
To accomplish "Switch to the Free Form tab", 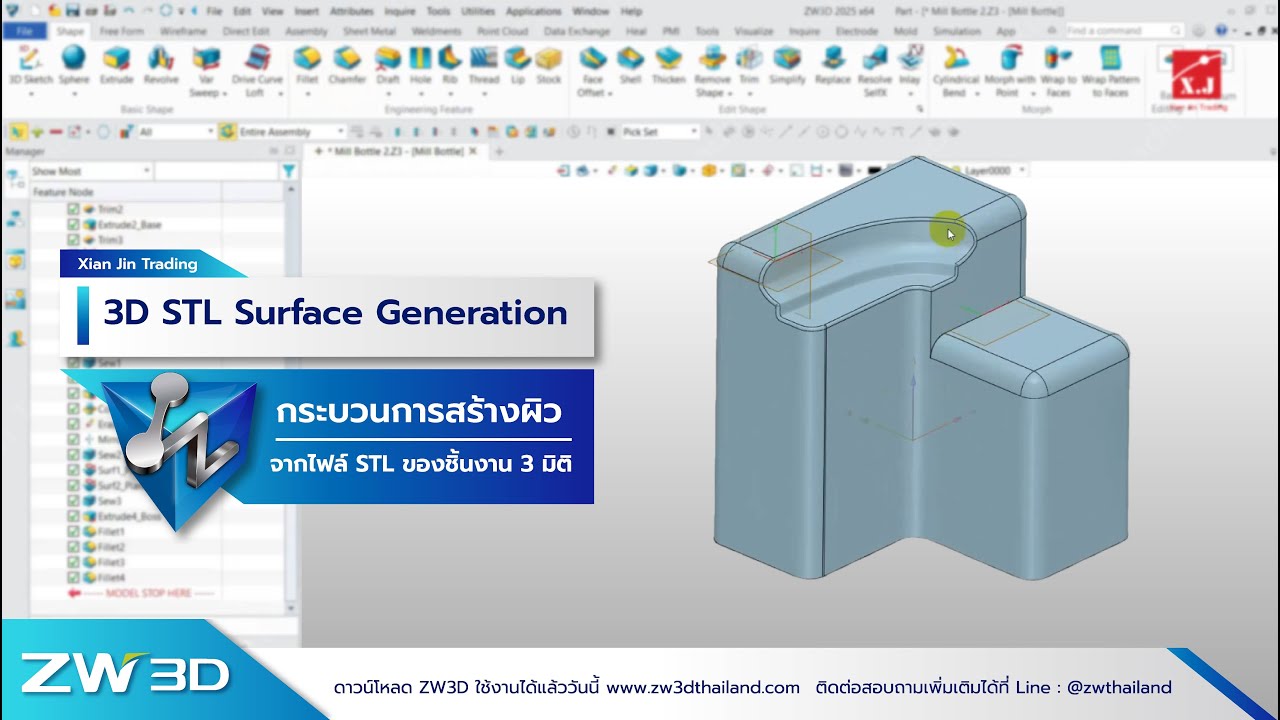I will click(122, 31).
